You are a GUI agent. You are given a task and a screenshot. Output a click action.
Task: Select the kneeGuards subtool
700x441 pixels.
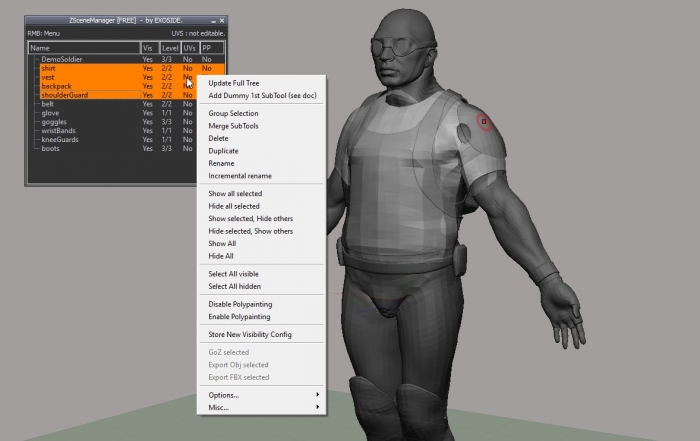point(60,139)
